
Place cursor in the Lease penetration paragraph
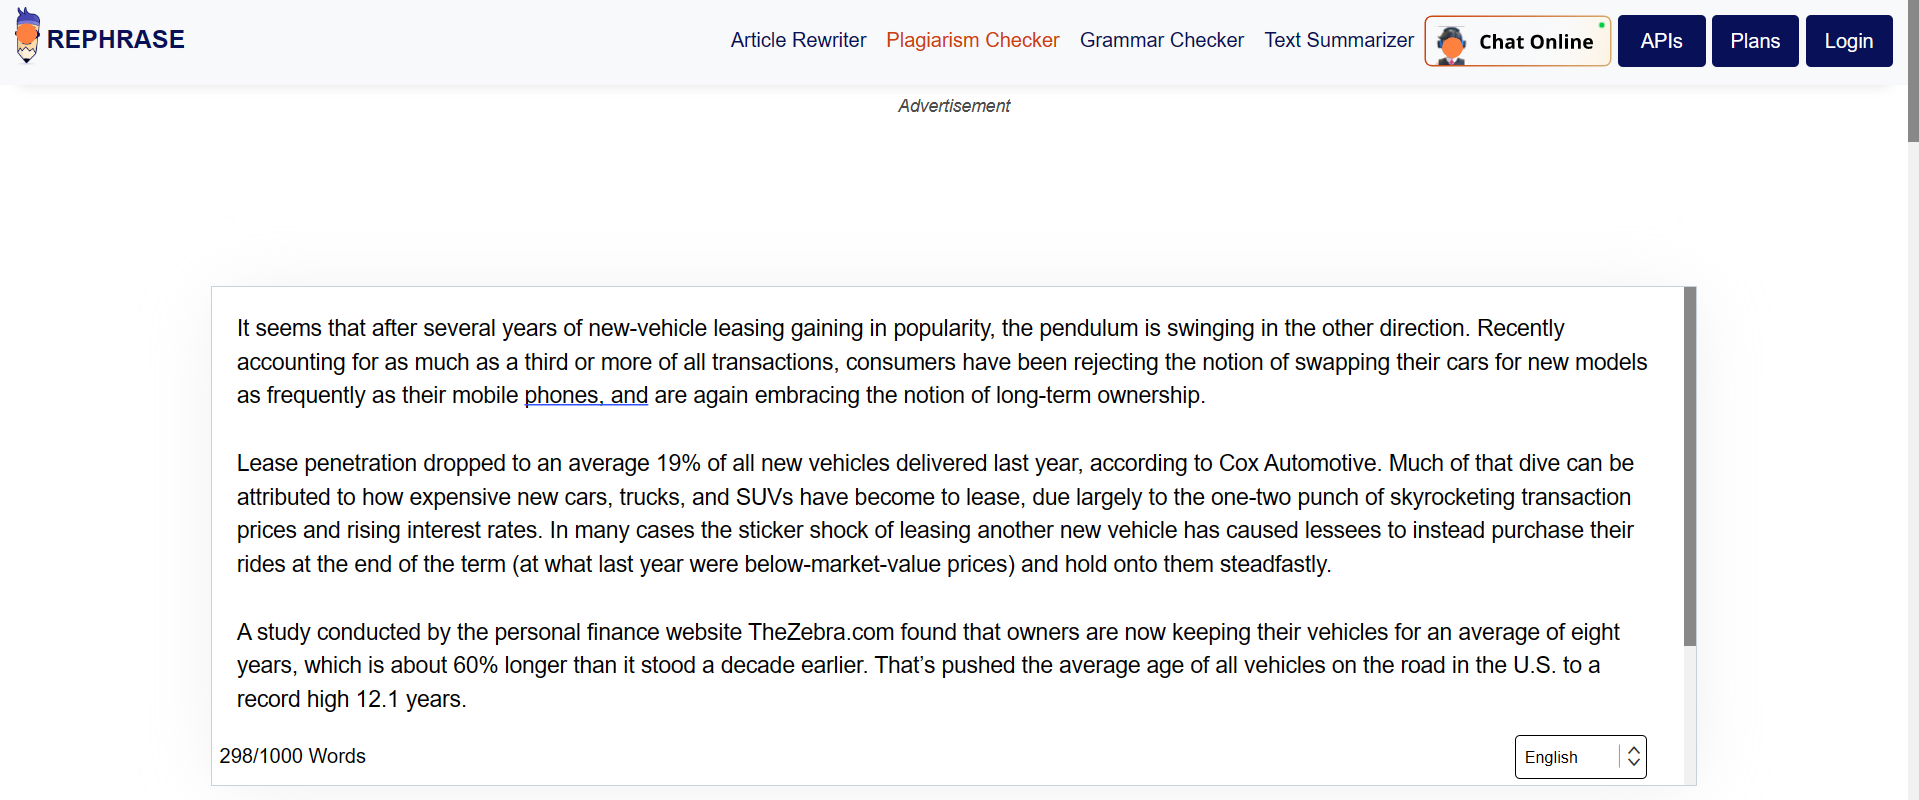pyautogui.click(x=936, y=513)
